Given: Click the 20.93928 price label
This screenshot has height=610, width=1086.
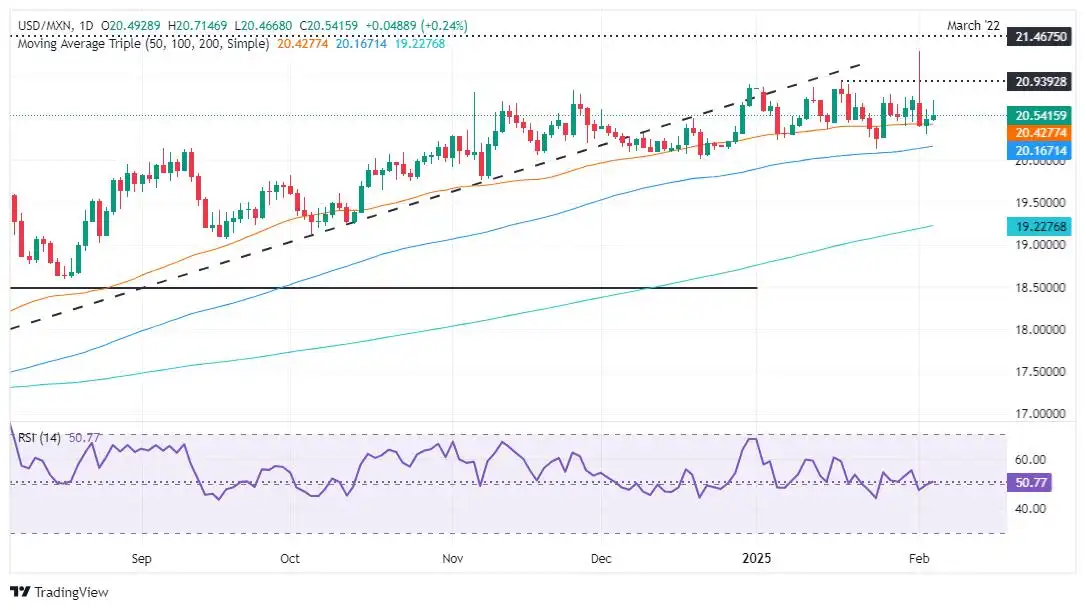Looking at the screenshot, I should click(x=1040, y=82).
